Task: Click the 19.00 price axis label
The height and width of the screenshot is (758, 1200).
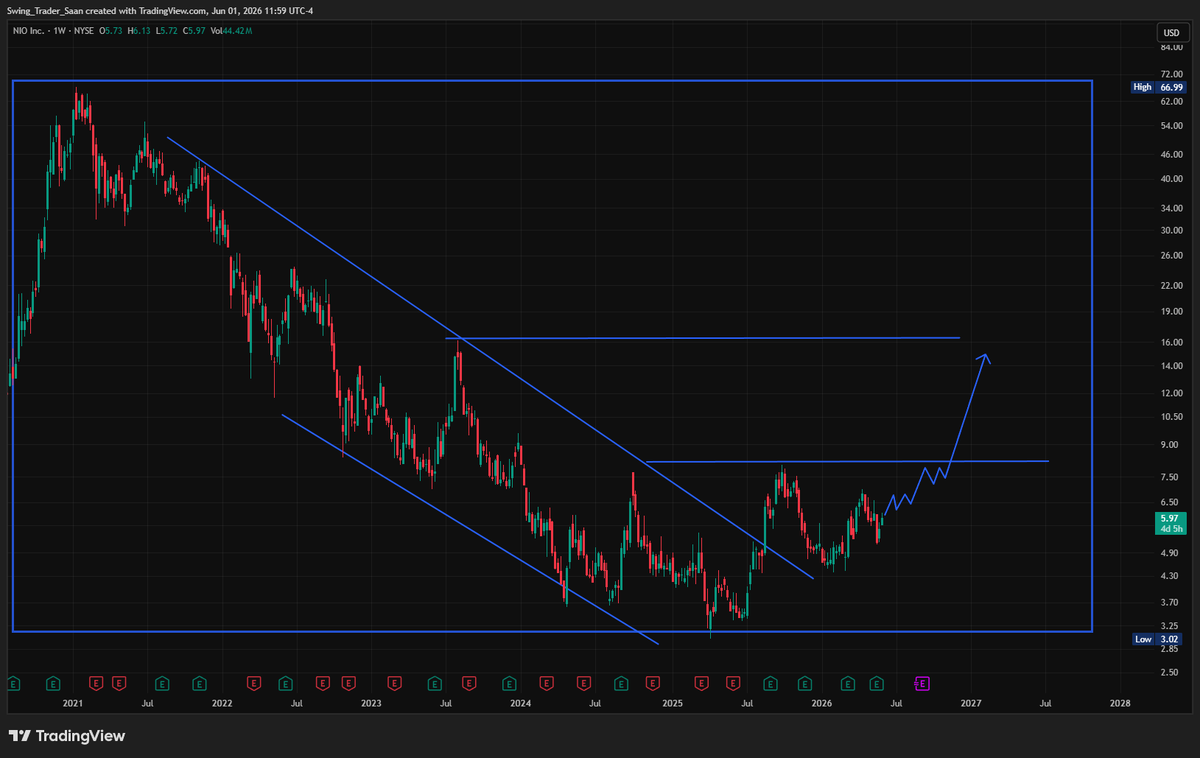Action: click(1171, 311)
